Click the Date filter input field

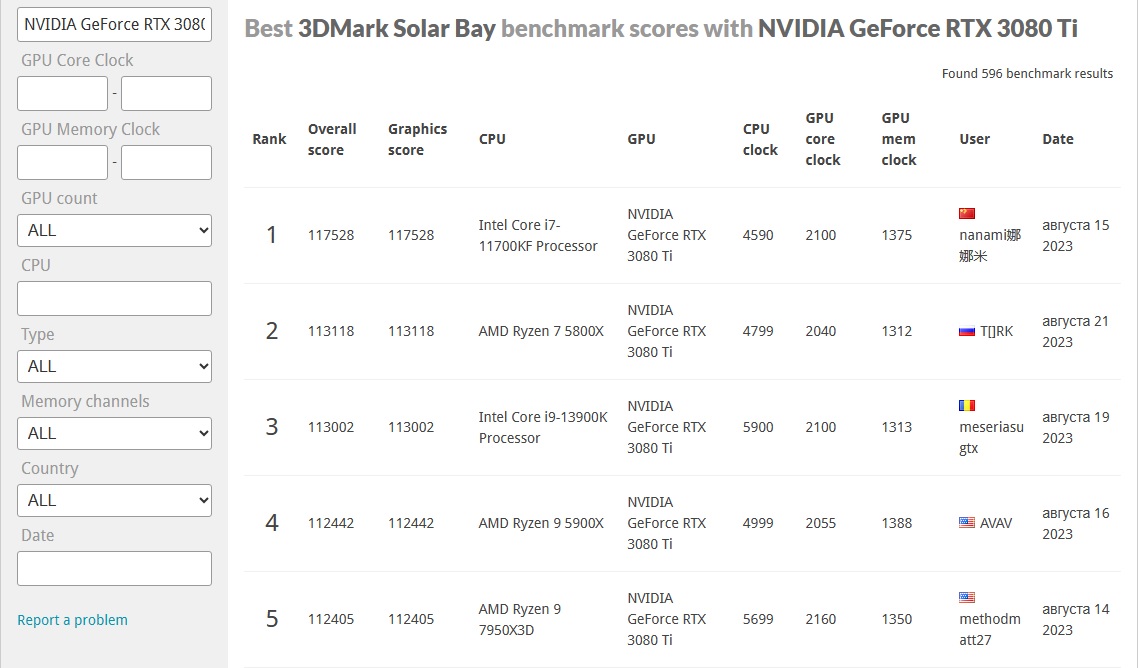[x=115, y=569]
